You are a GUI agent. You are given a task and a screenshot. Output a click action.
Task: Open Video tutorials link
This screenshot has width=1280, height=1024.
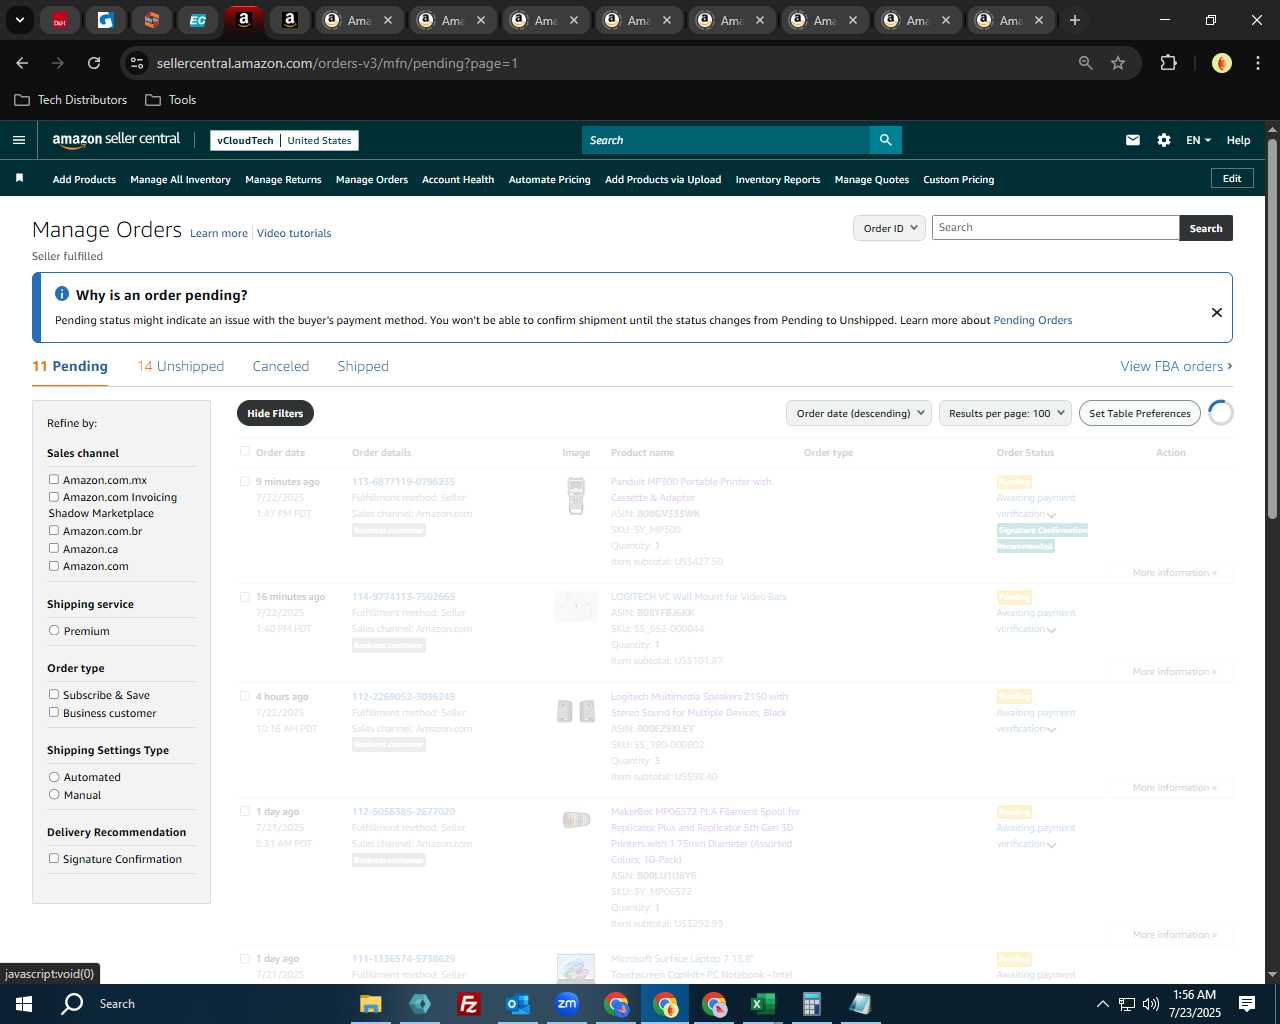point(294,233)
